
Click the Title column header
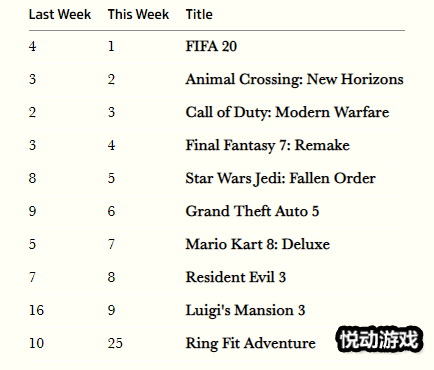click(199, 14)
